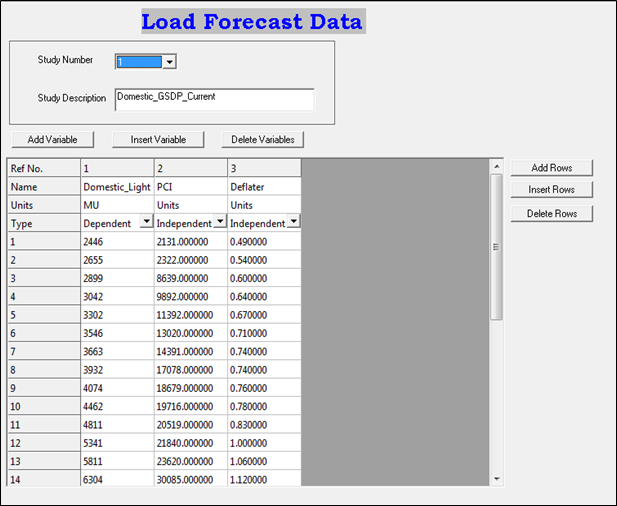Select cell with value 0.640000
Viewport: 617px width, 506px height.
pos(264,297)
